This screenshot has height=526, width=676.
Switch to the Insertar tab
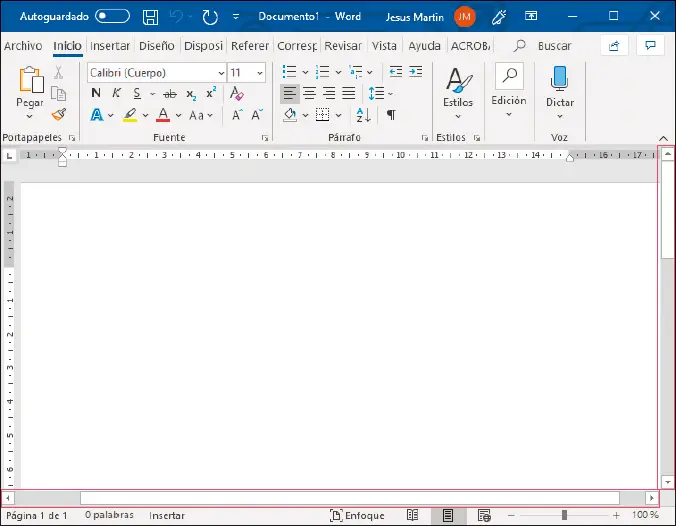pos(109,46)
